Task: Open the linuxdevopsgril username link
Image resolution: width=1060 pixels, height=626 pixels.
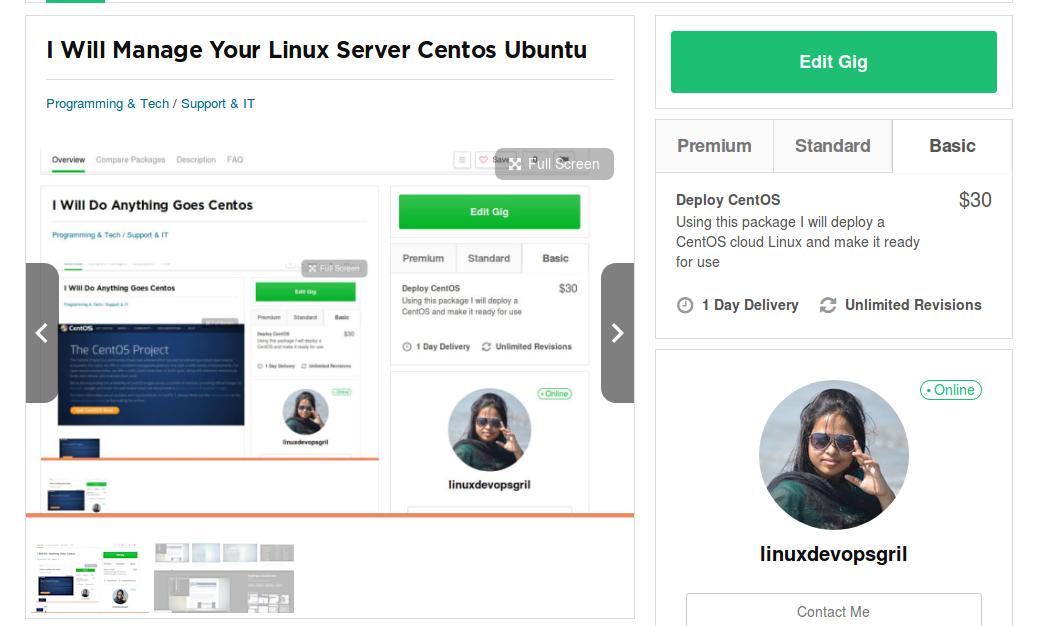Action: (833, 554)
